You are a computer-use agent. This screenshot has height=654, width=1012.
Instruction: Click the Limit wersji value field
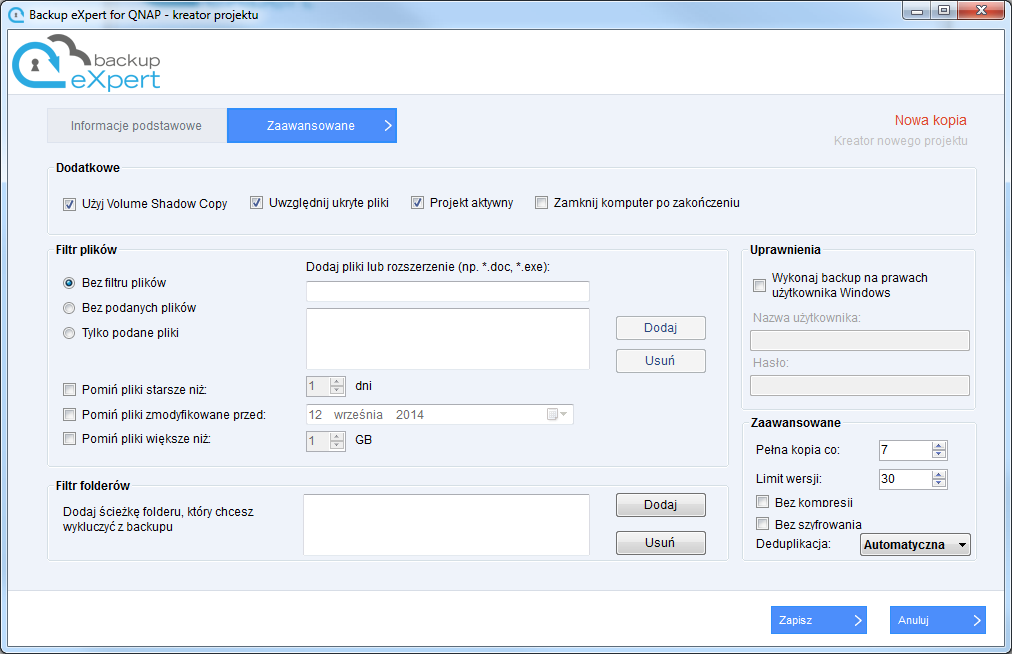pyautogui.click(x=906, y=479)
